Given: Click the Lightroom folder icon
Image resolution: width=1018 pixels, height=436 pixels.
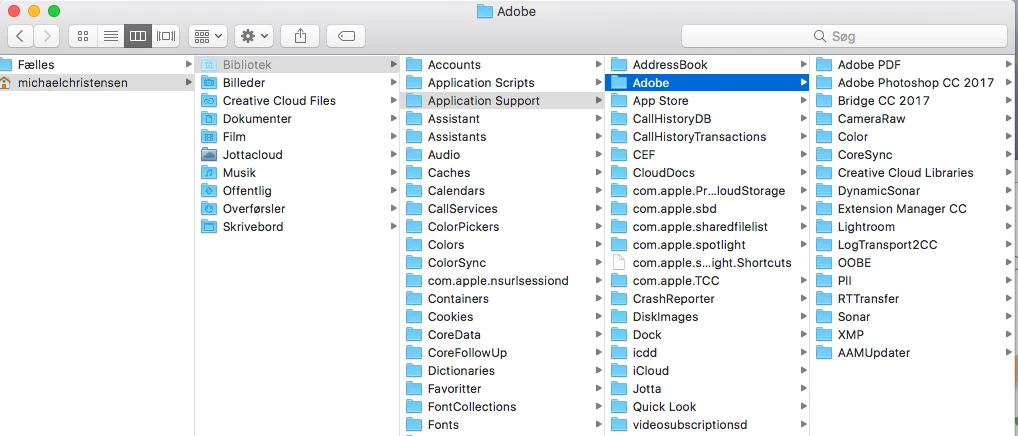Looking at the screenshot, I should click(x=824, y=226).
